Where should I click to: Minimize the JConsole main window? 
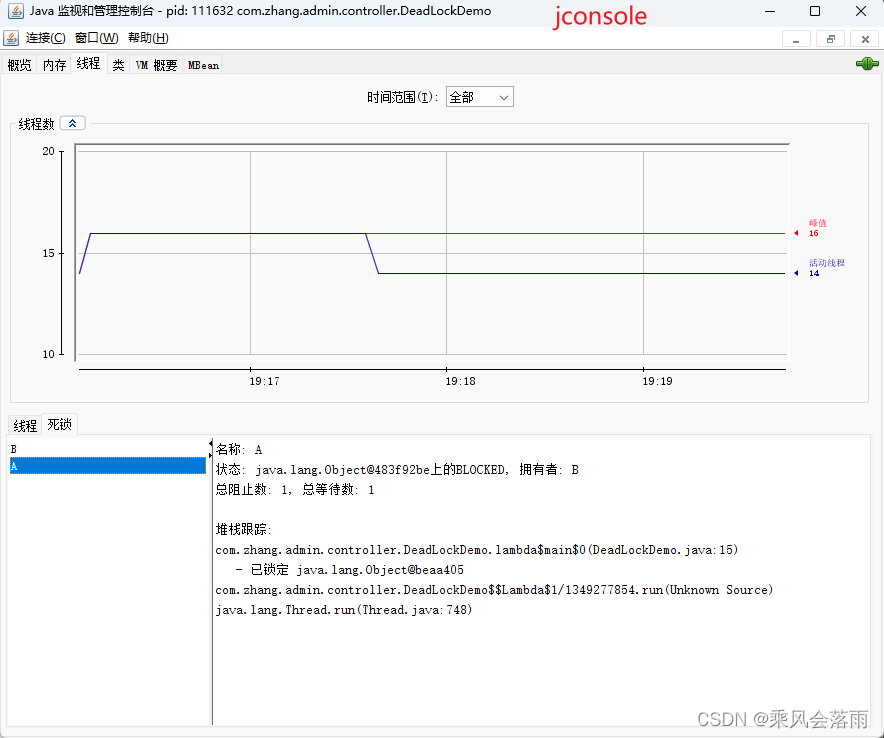[x=770, y=11]
